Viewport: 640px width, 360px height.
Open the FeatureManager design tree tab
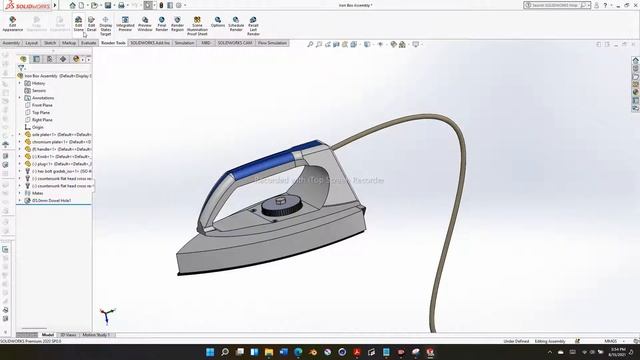point(23,59)
